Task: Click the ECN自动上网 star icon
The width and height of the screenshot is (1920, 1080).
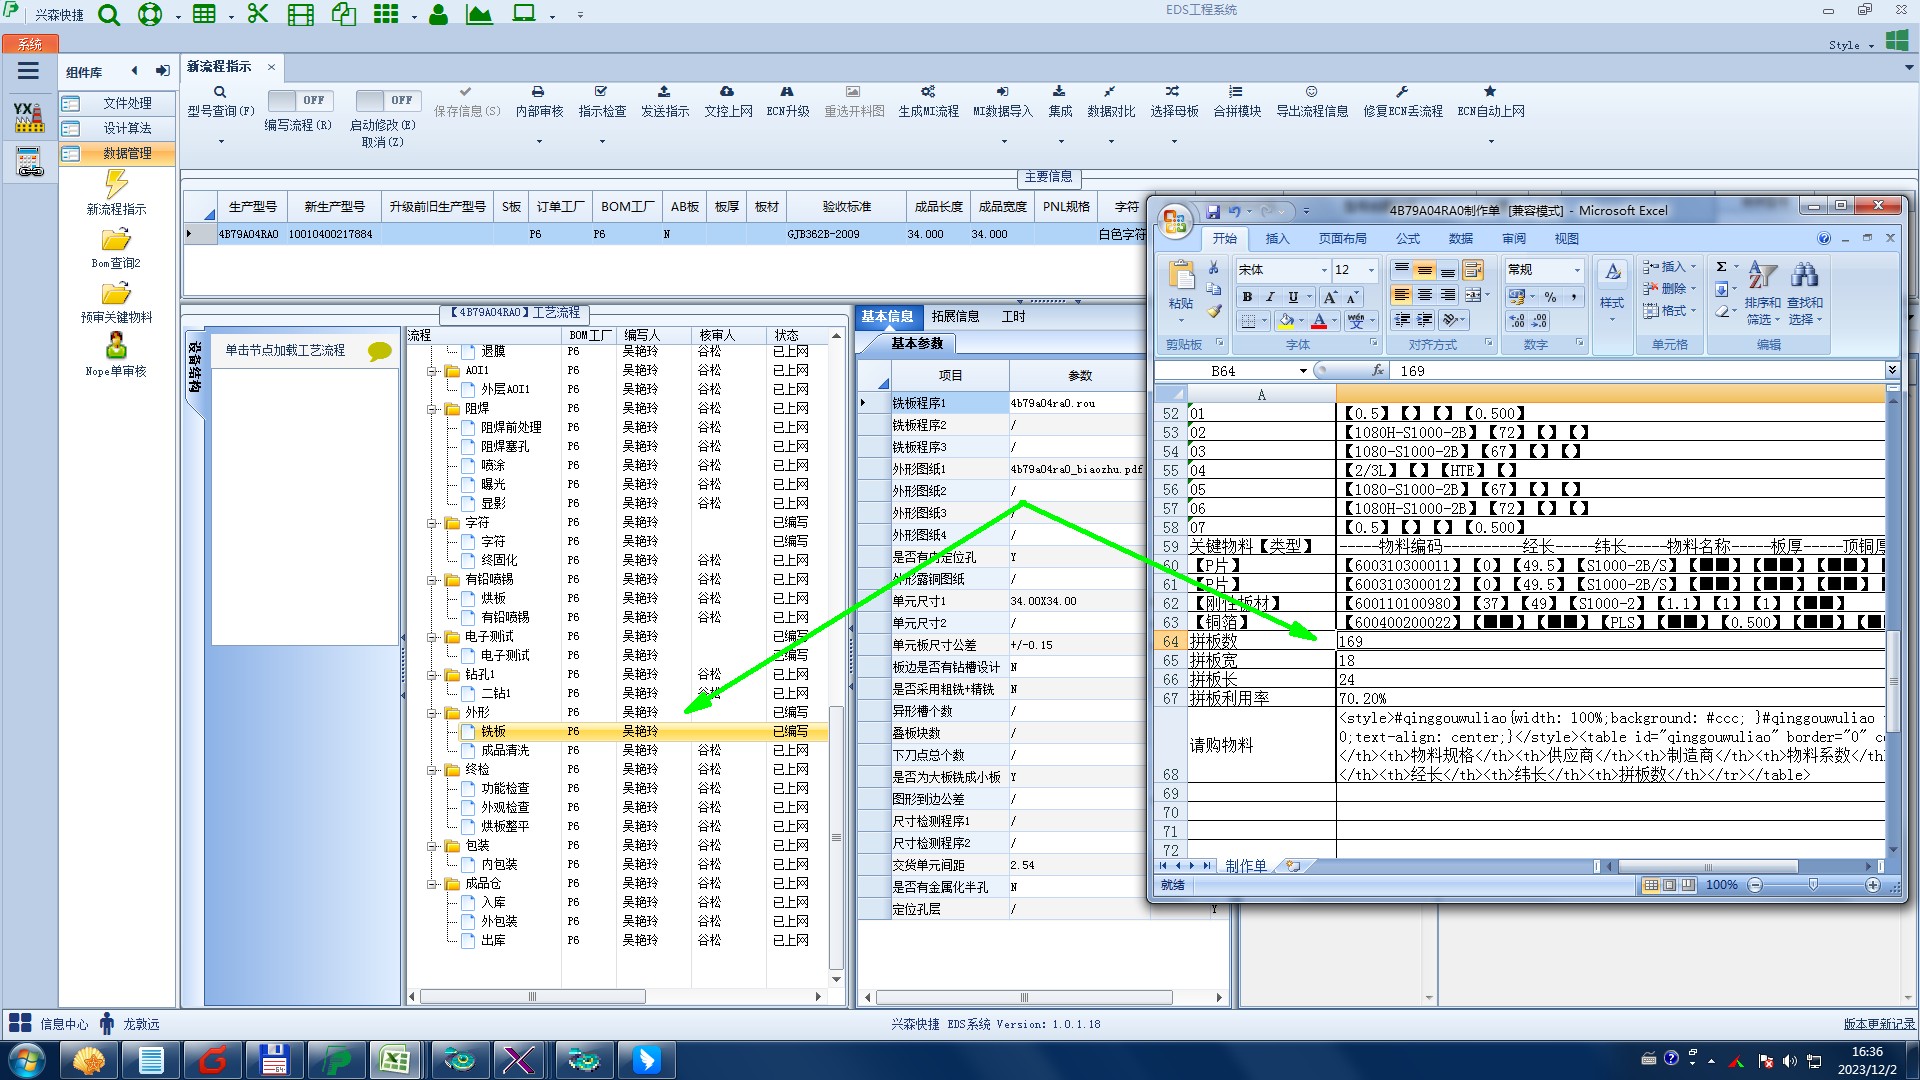Action: pyautogui.click(x=1489, y=92)
